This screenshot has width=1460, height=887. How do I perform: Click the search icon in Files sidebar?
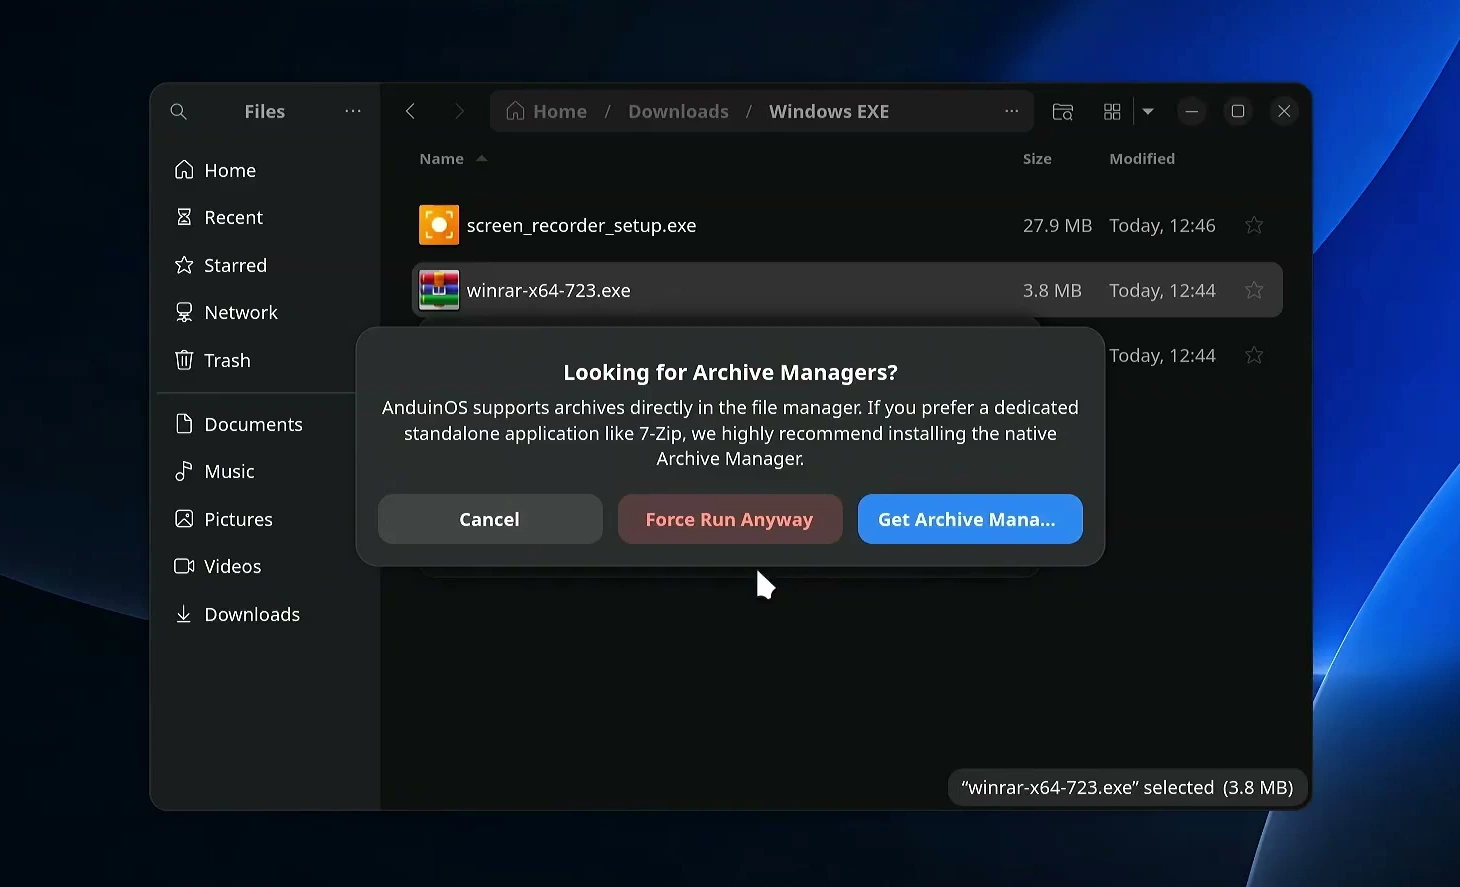pyautogui.click(x=178, y=111)
